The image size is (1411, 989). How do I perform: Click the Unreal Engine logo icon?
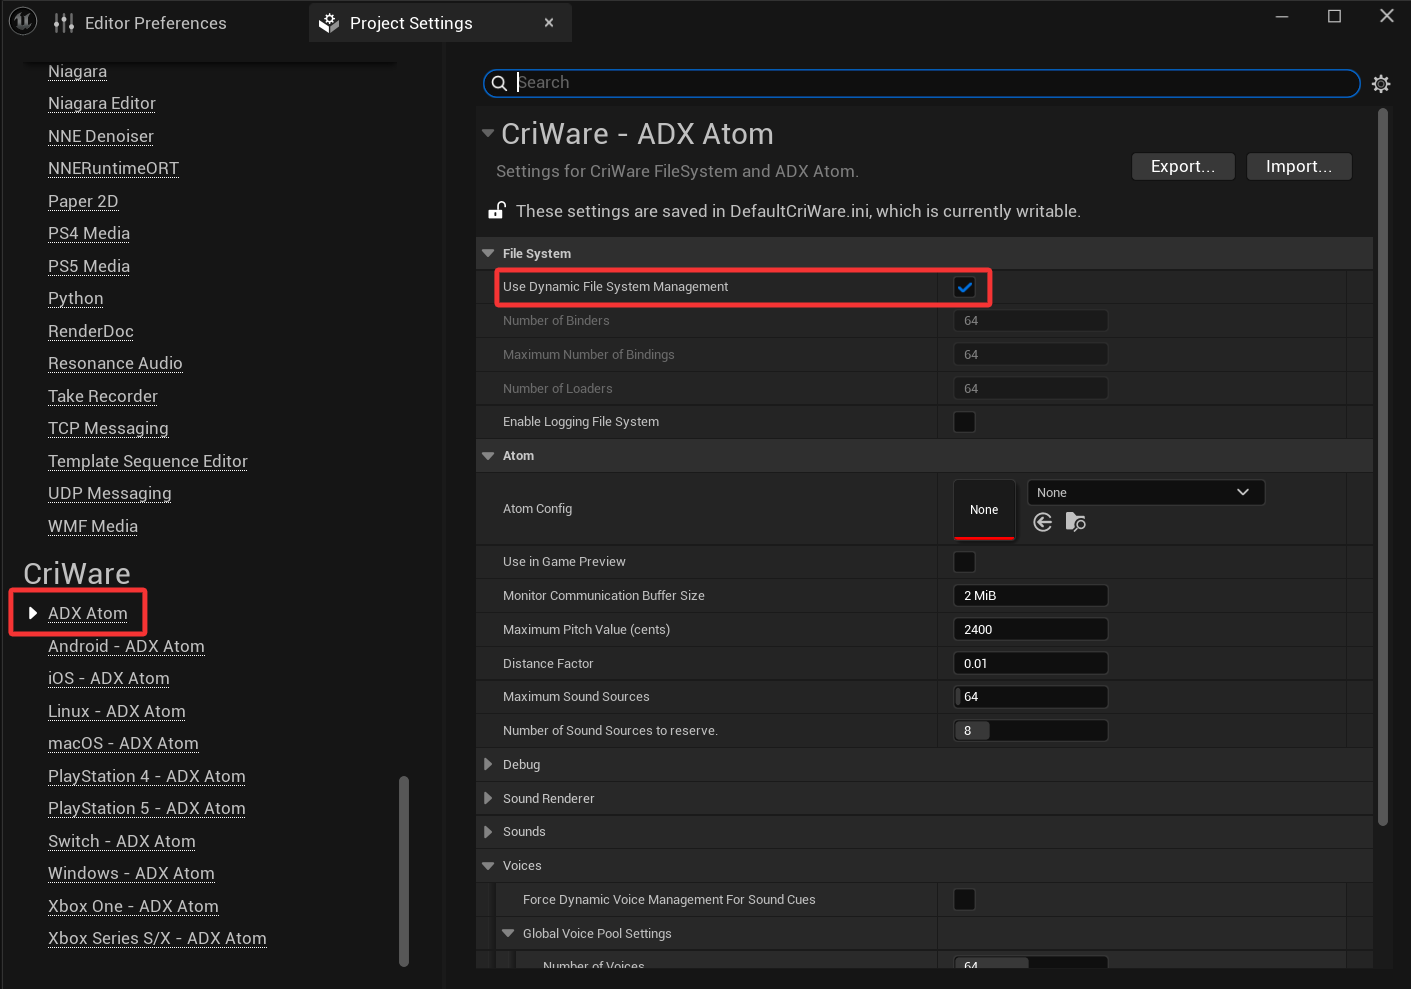(x=23, y=21)
